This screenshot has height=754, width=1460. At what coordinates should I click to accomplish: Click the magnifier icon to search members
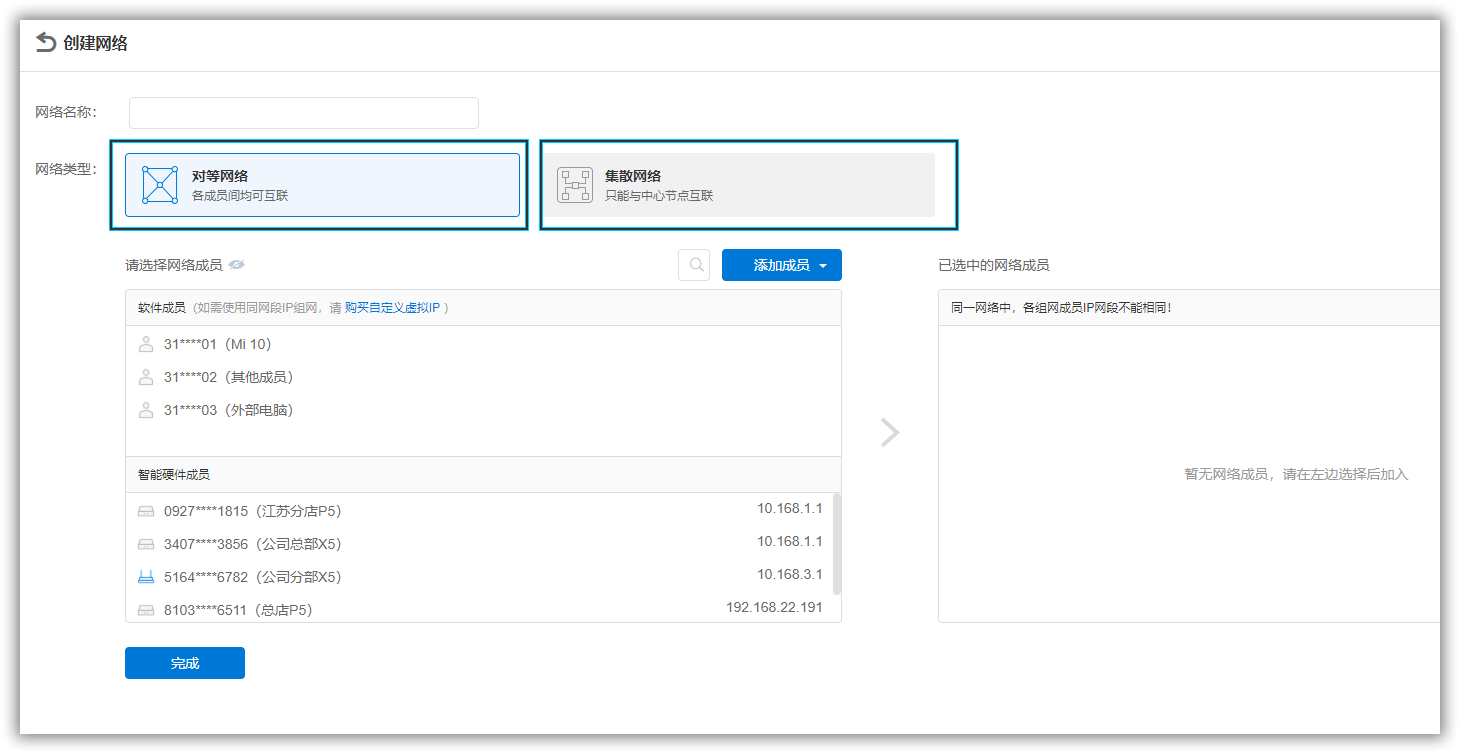[x=693, y=264]
